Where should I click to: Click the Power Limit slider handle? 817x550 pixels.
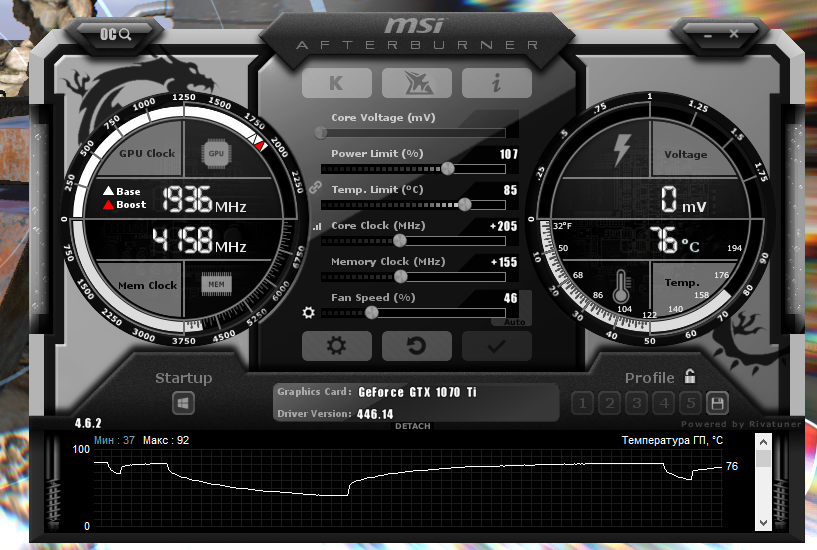click(448, 168)
